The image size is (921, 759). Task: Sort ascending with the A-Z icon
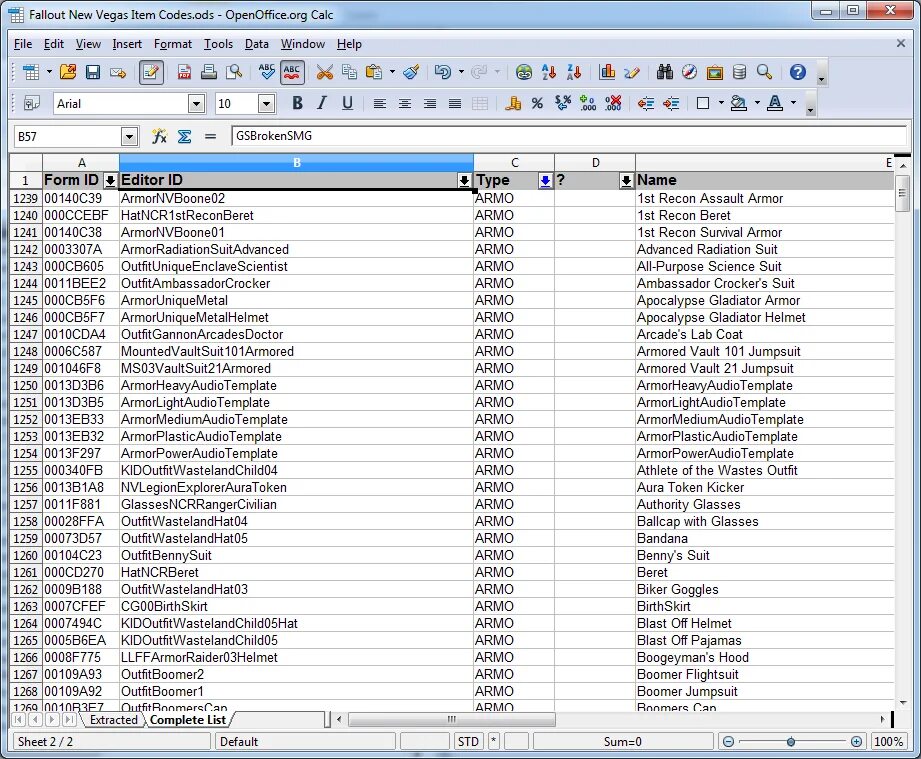549,72
